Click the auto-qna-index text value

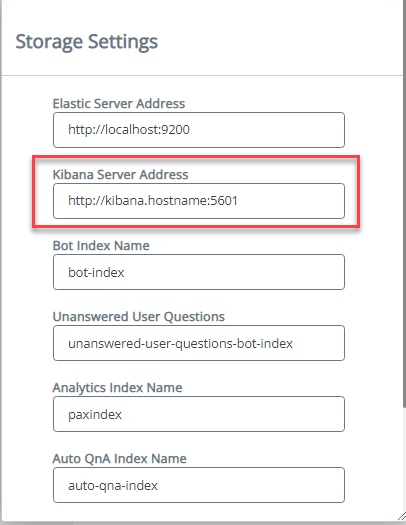(113, 486)
